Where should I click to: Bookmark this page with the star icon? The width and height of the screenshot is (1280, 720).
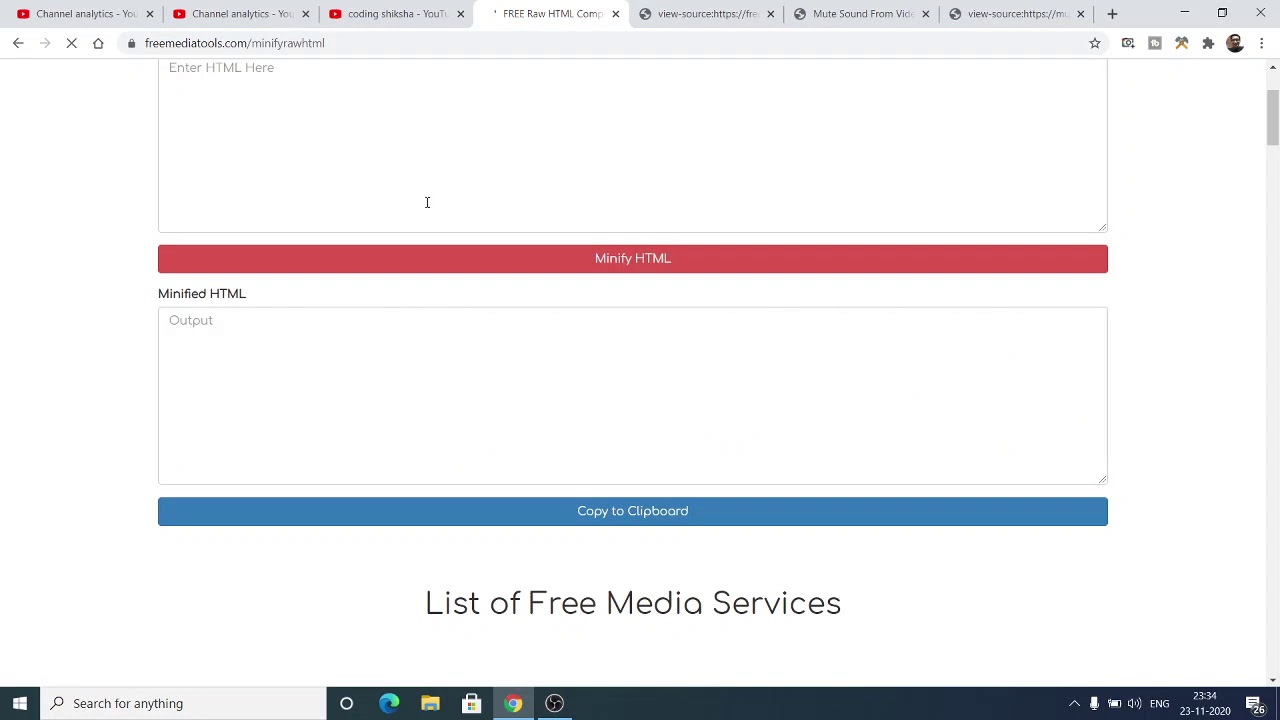(x=1095, y=43)
